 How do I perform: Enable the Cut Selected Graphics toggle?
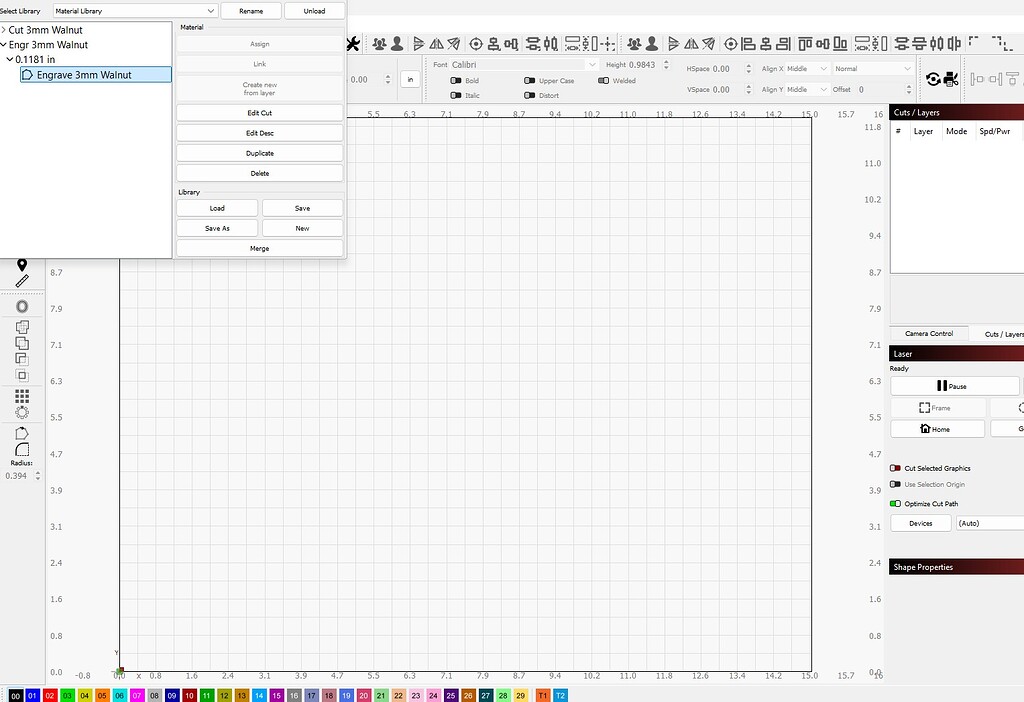tap(895, 468)
